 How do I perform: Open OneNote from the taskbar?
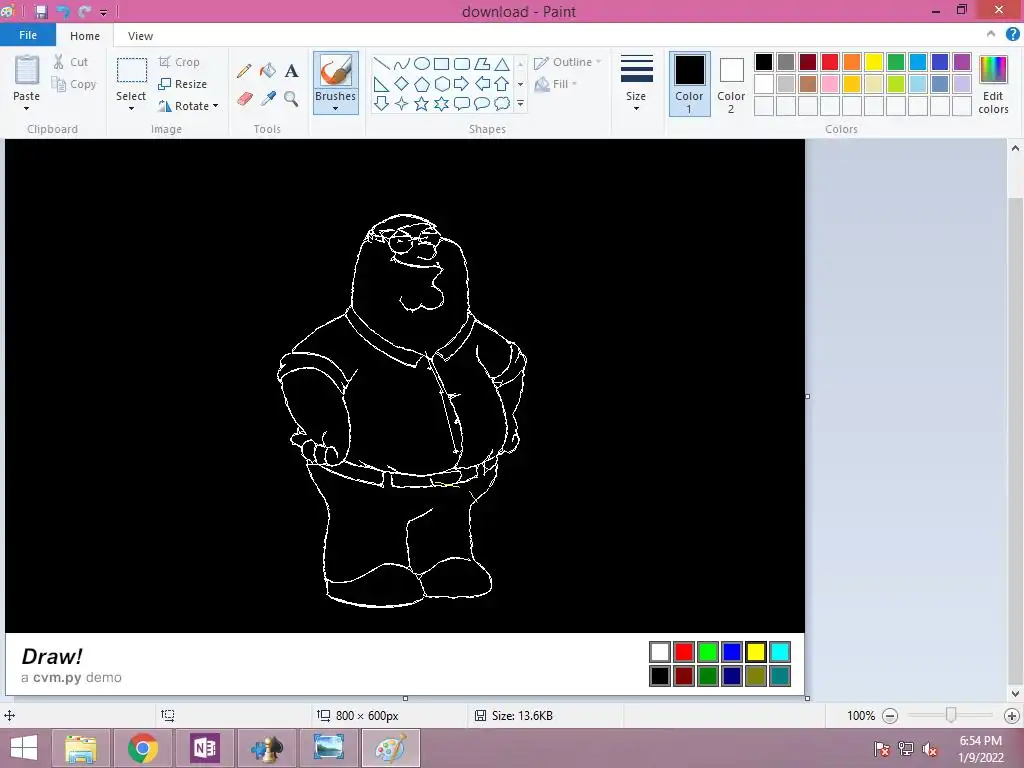tap(204, 748)
